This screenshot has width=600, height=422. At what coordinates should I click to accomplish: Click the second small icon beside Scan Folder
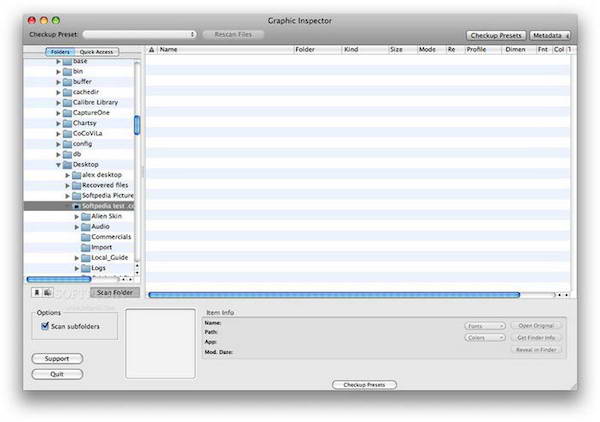[47, 293]
